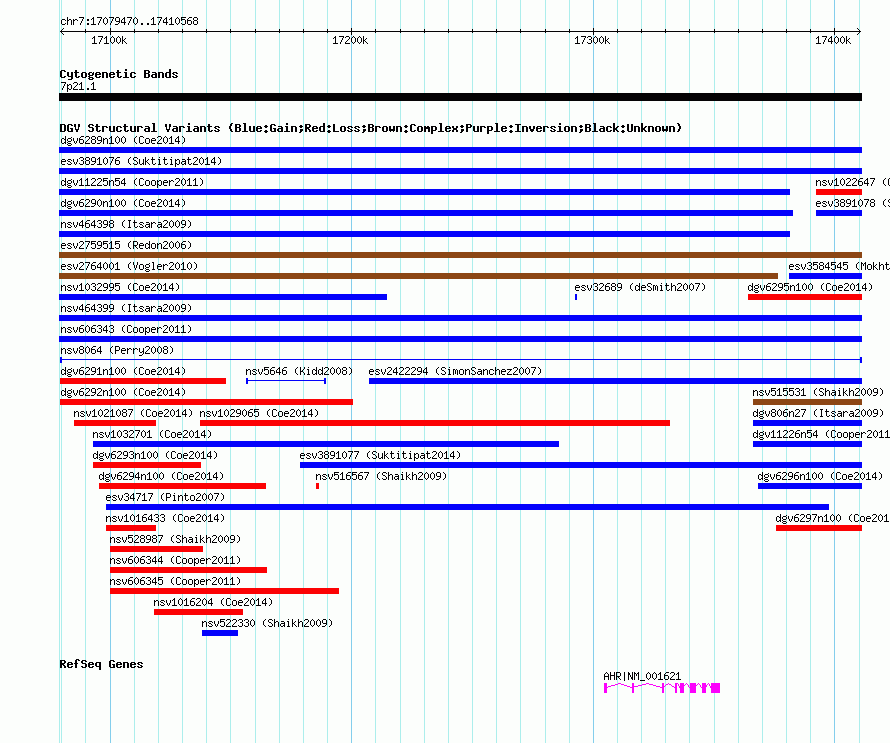Click the dgv6289n100 (Coe2014) blue gain bar
The width and height of the screenshot is (890, 743).
pos(460,150)
